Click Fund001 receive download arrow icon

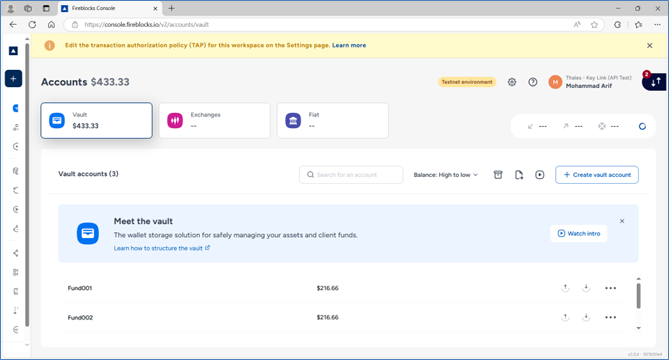(586, 288)
